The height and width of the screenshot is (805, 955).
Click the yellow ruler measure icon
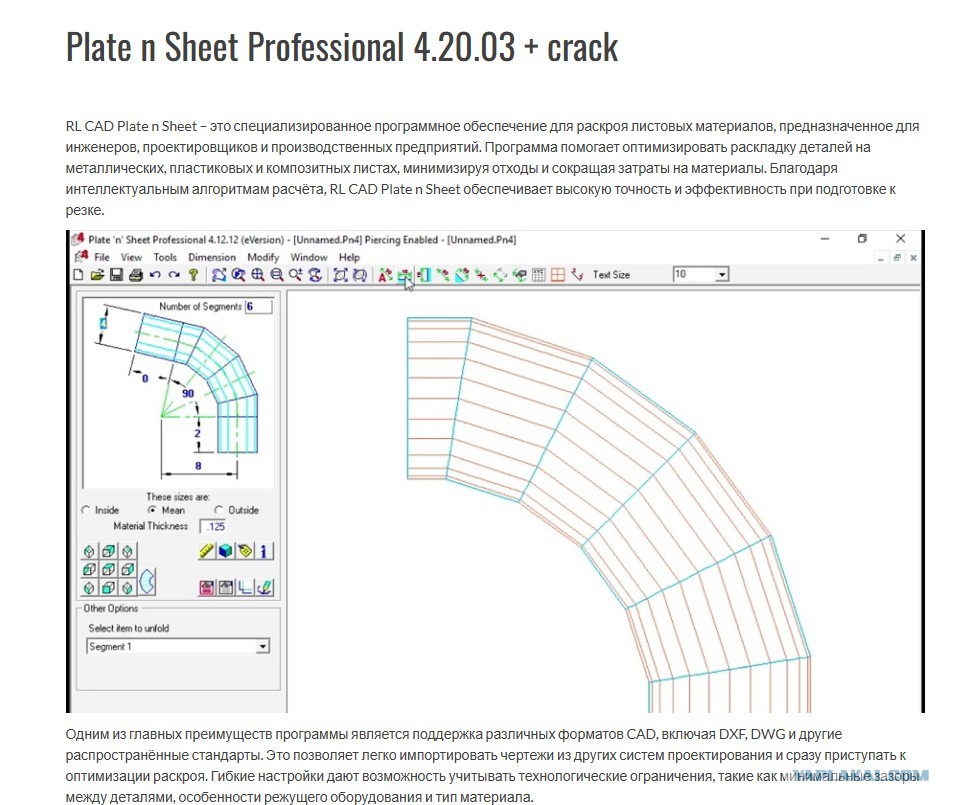coord(206,551)
